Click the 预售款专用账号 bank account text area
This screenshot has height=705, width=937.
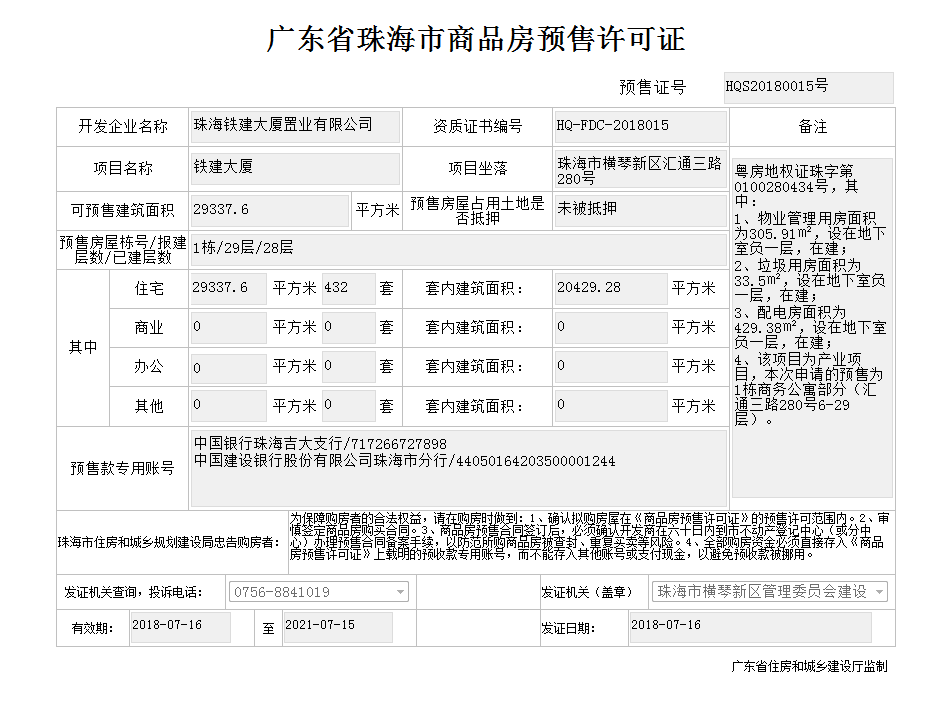click(x=457, y=468)
